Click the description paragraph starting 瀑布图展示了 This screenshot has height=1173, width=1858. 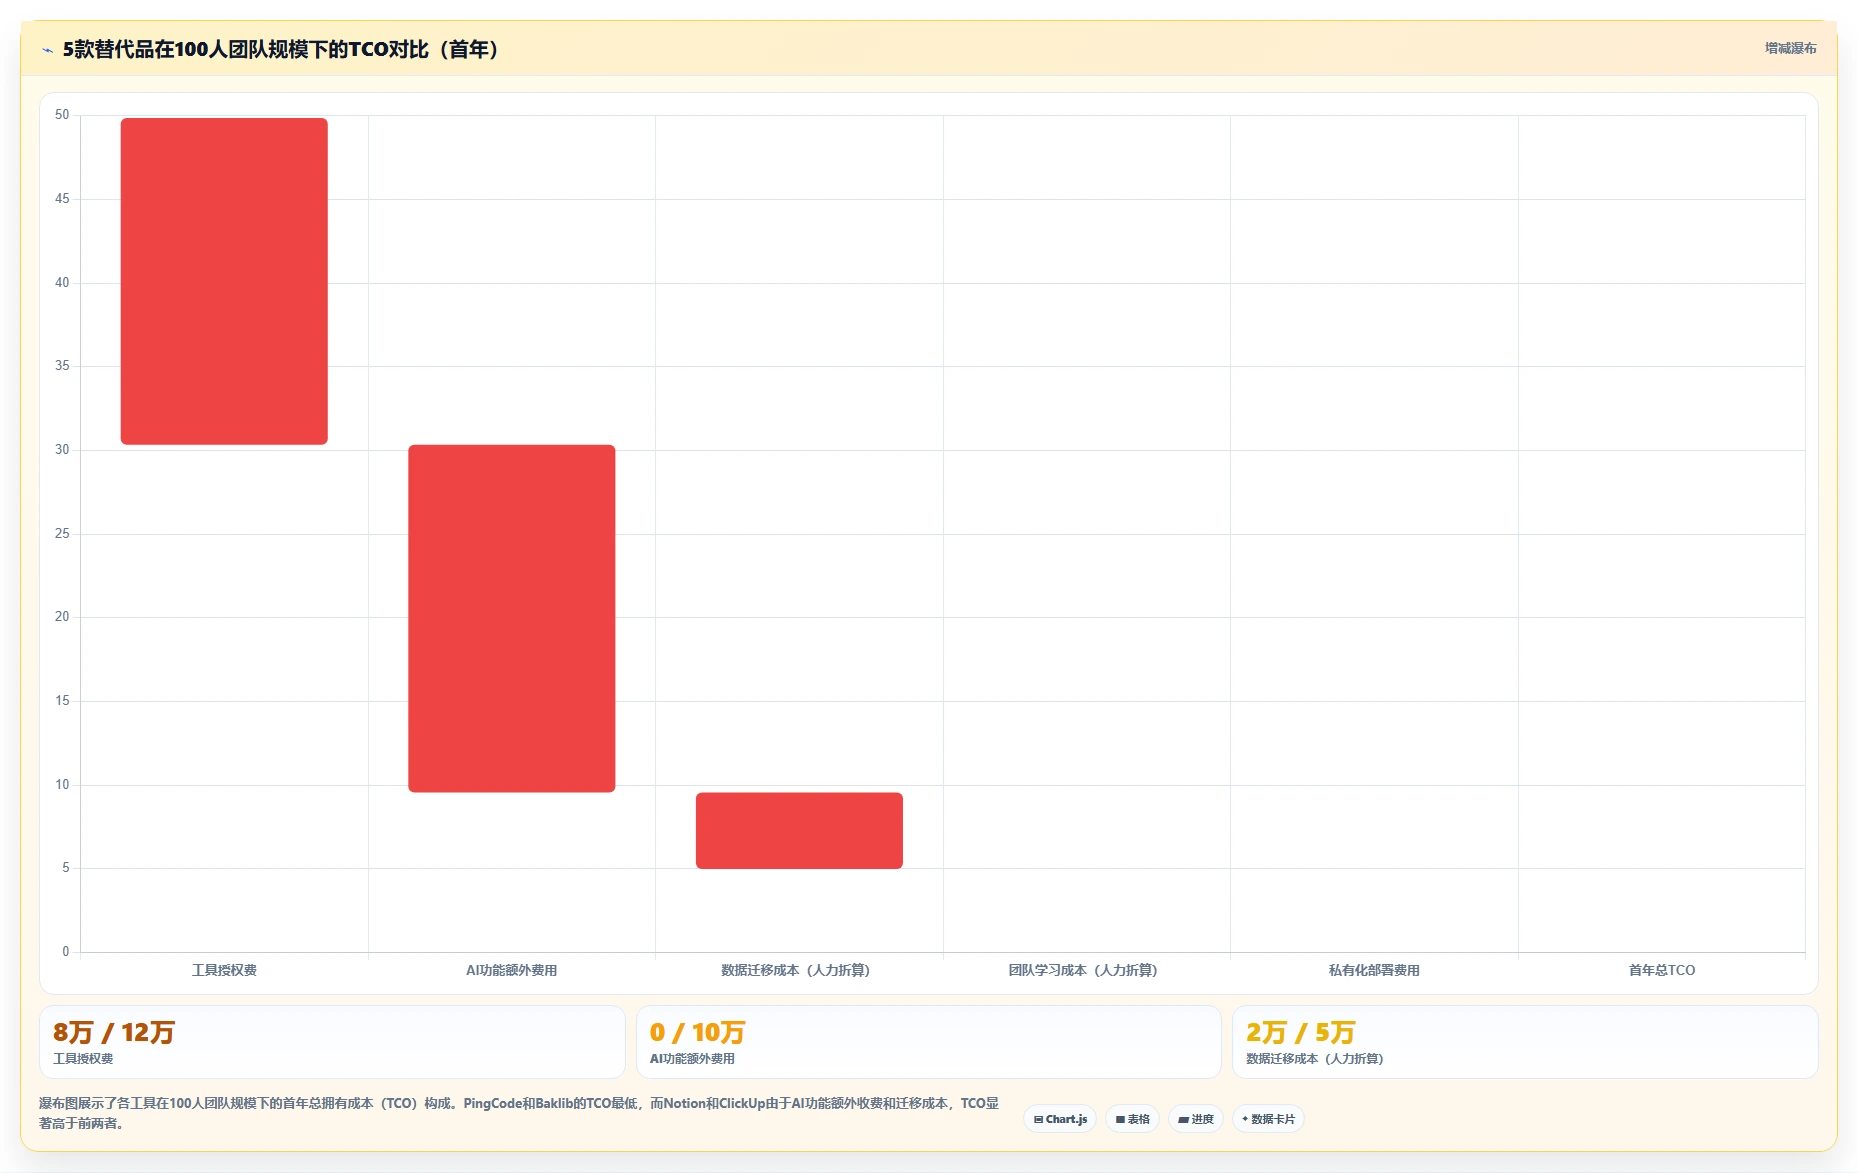tap(519, 1113)
